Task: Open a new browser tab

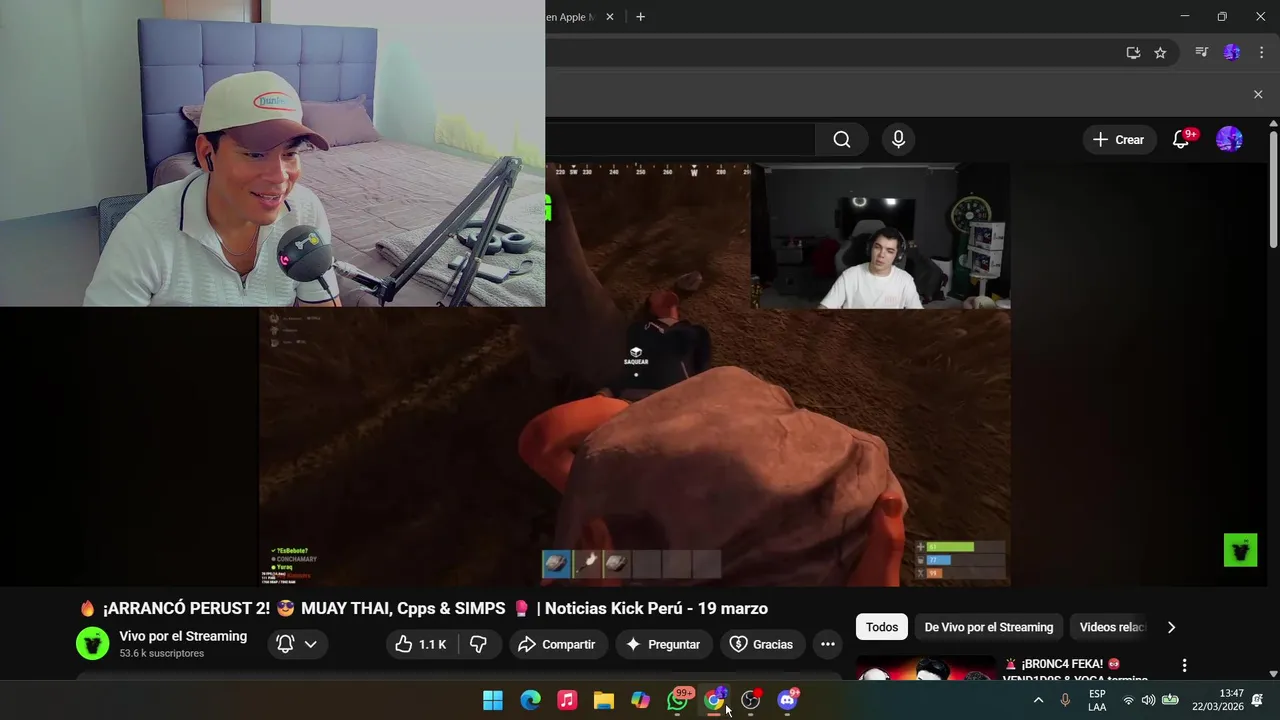Action: (x=640, y=17)
